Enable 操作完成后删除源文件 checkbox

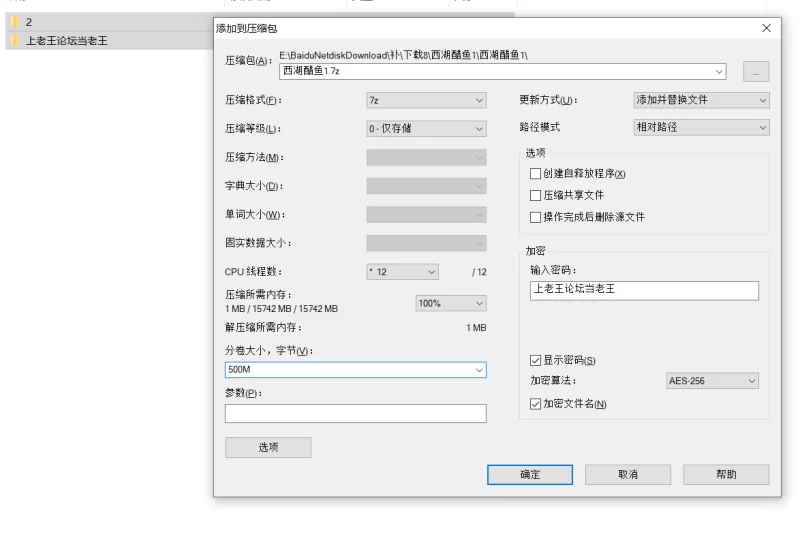pos(535,217)
